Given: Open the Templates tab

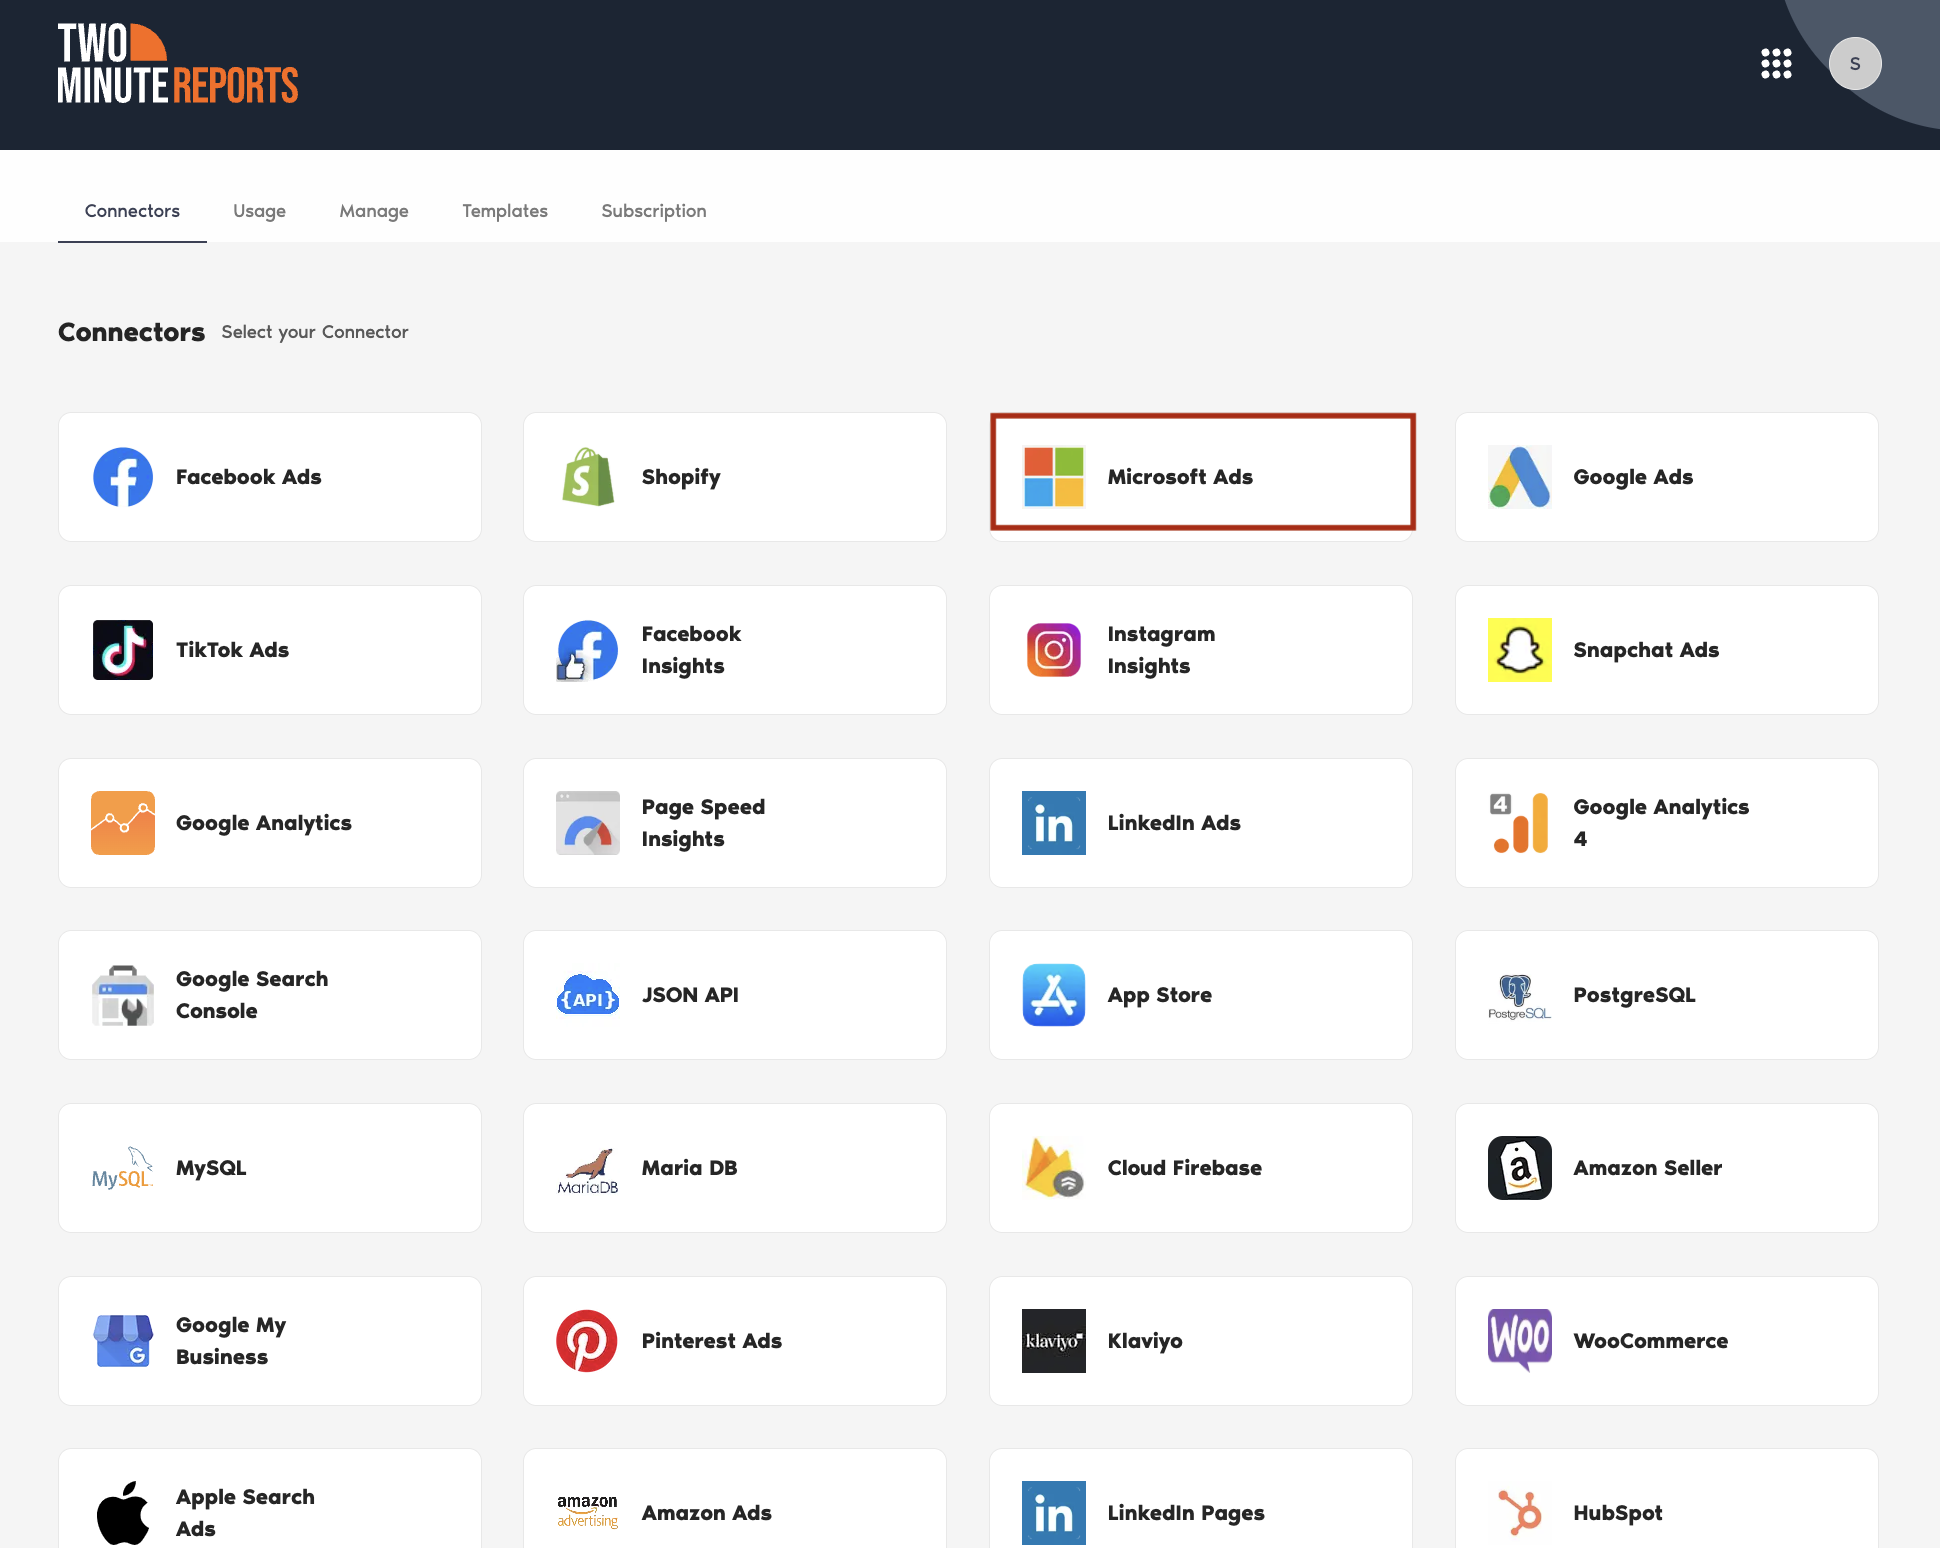Looking at the screenshot, I should [x=505, y=211].
